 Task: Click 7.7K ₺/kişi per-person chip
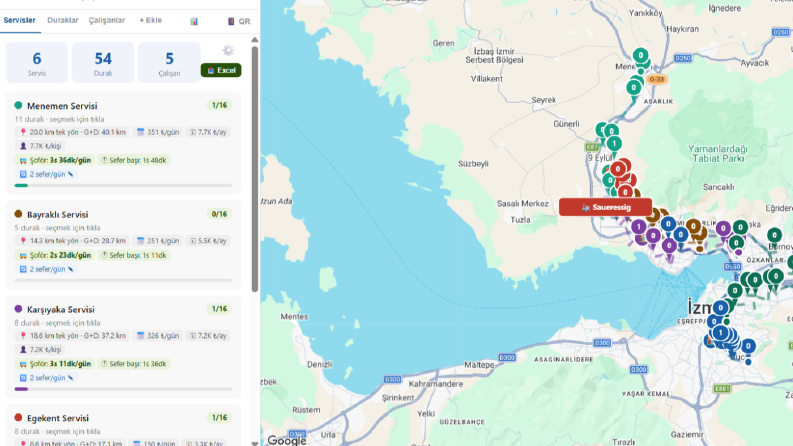[40, 146]
